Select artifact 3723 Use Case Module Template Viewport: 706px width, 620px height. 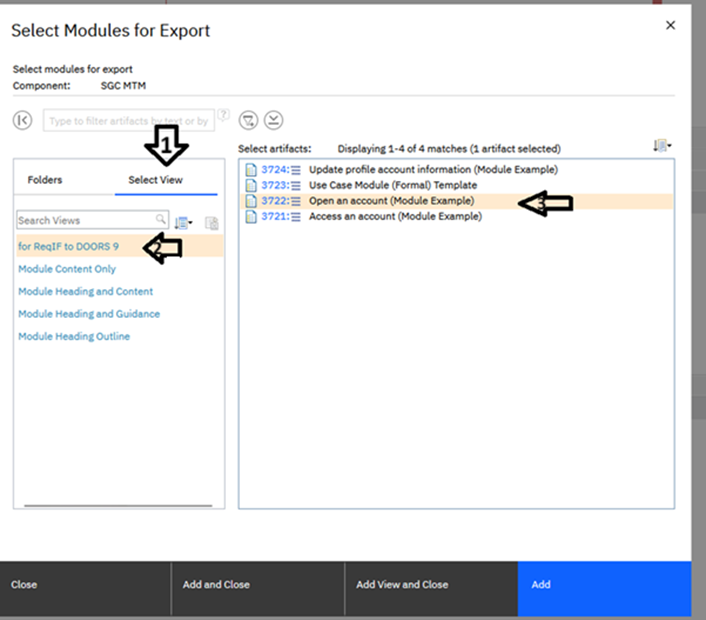tap(393, 185)
